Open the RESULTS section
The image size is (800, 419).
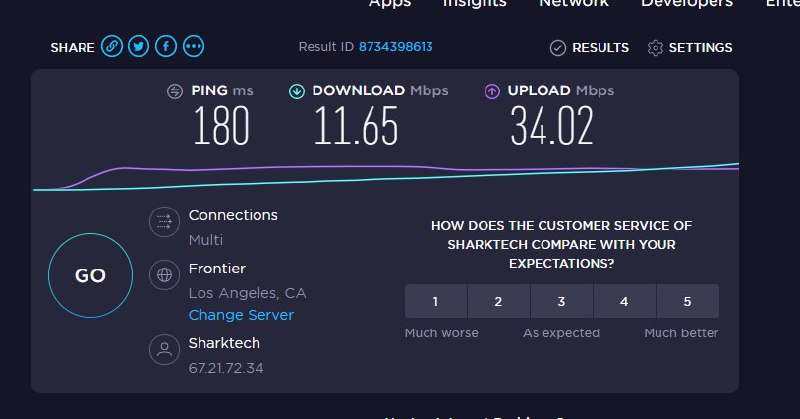tap(589, 47)
